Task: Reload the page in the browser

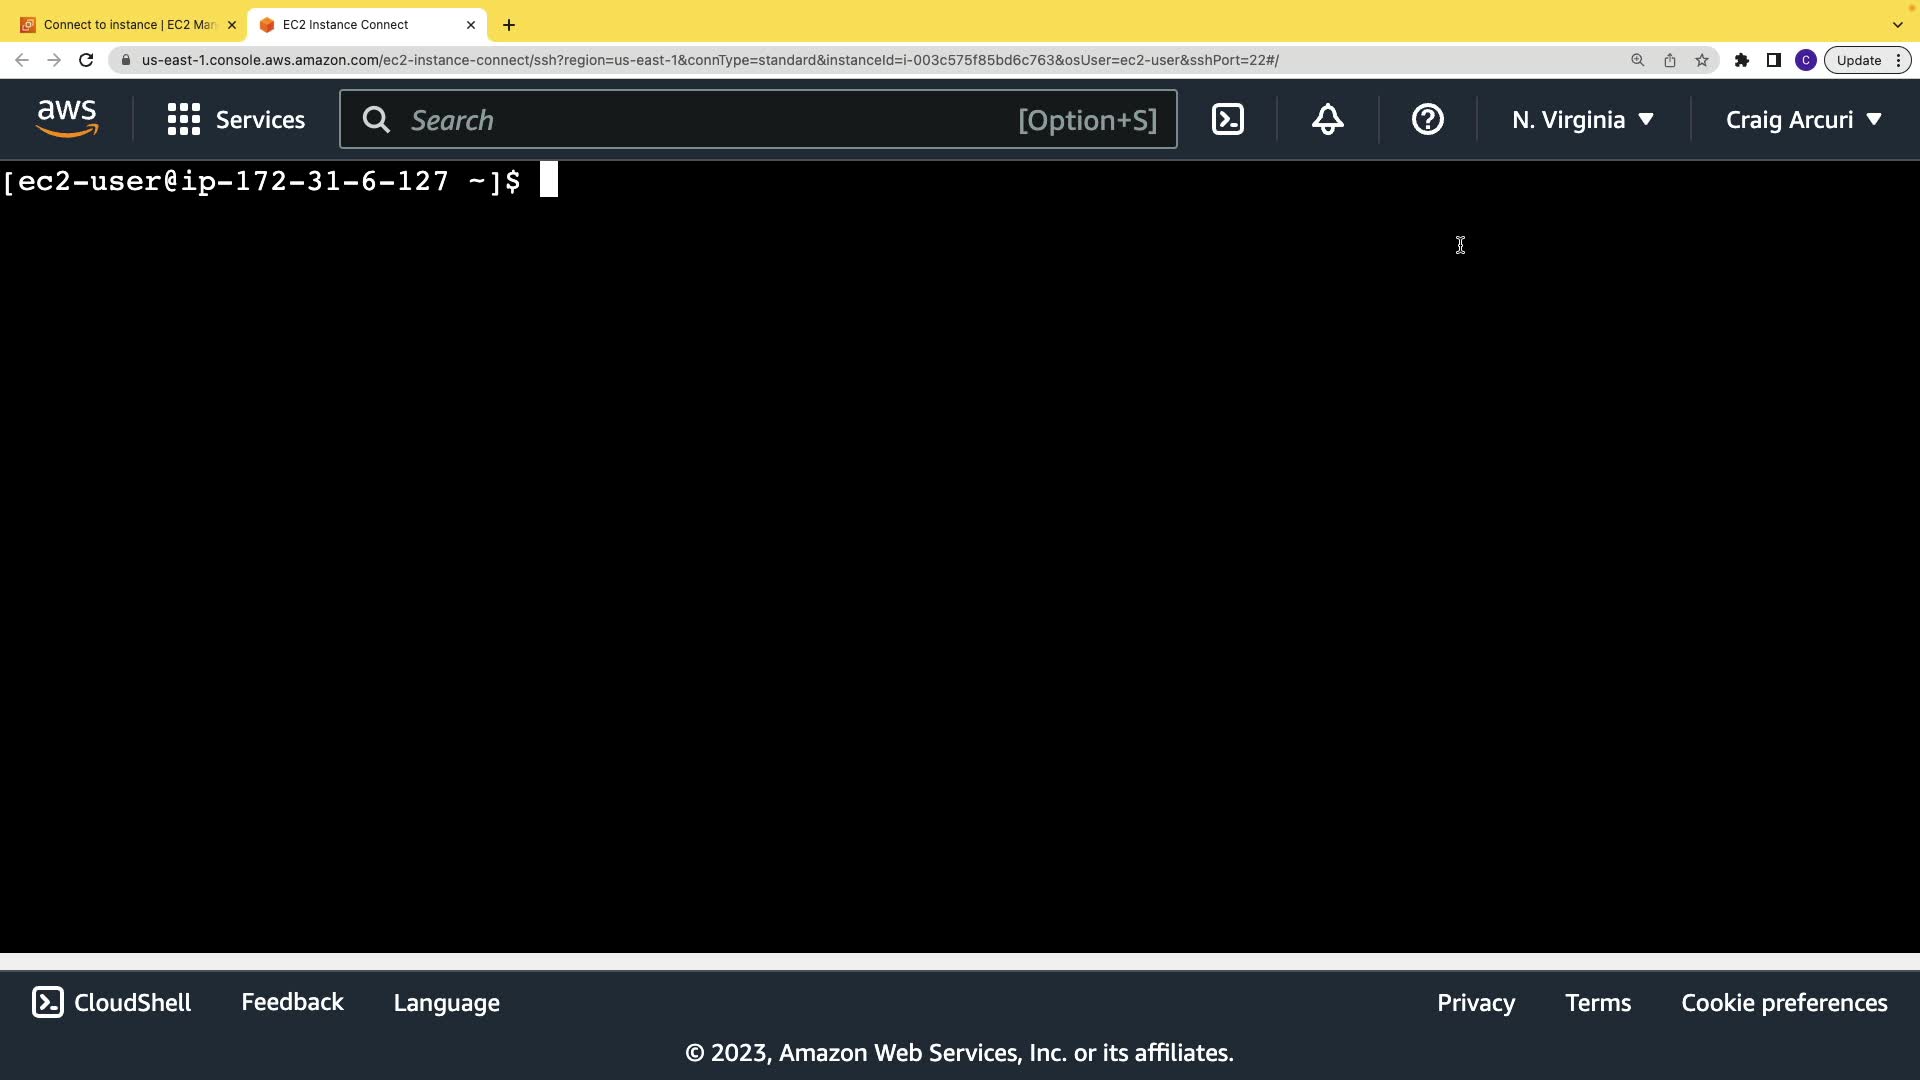Action: point(86,60)
